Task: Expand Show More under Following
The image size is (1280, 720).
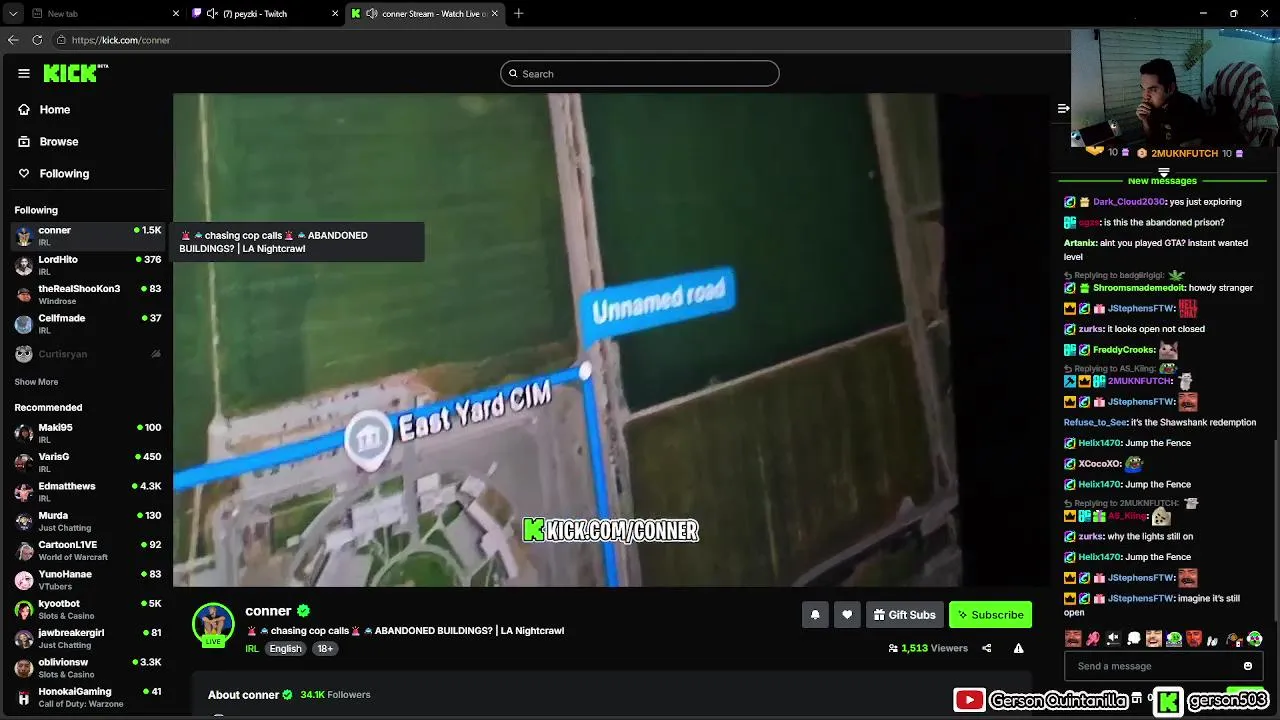Action: (36, 382)
